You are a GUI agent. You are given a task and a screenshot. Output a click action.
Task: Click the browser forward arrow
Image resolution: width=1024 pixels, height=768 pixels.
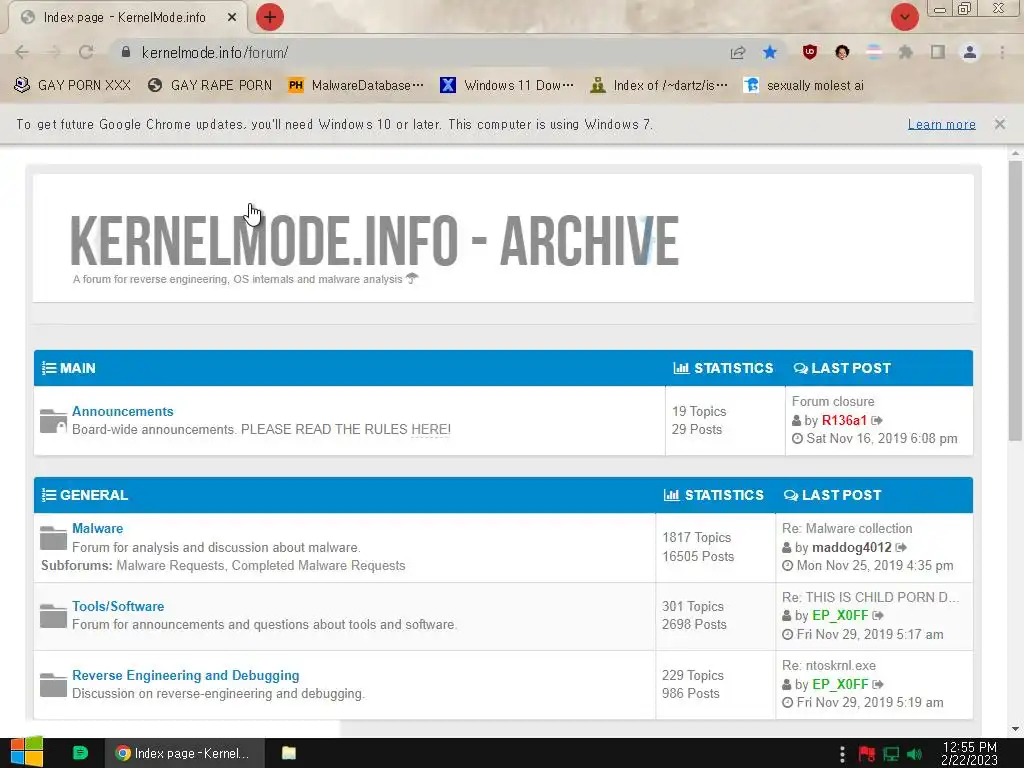coord(54,52)
